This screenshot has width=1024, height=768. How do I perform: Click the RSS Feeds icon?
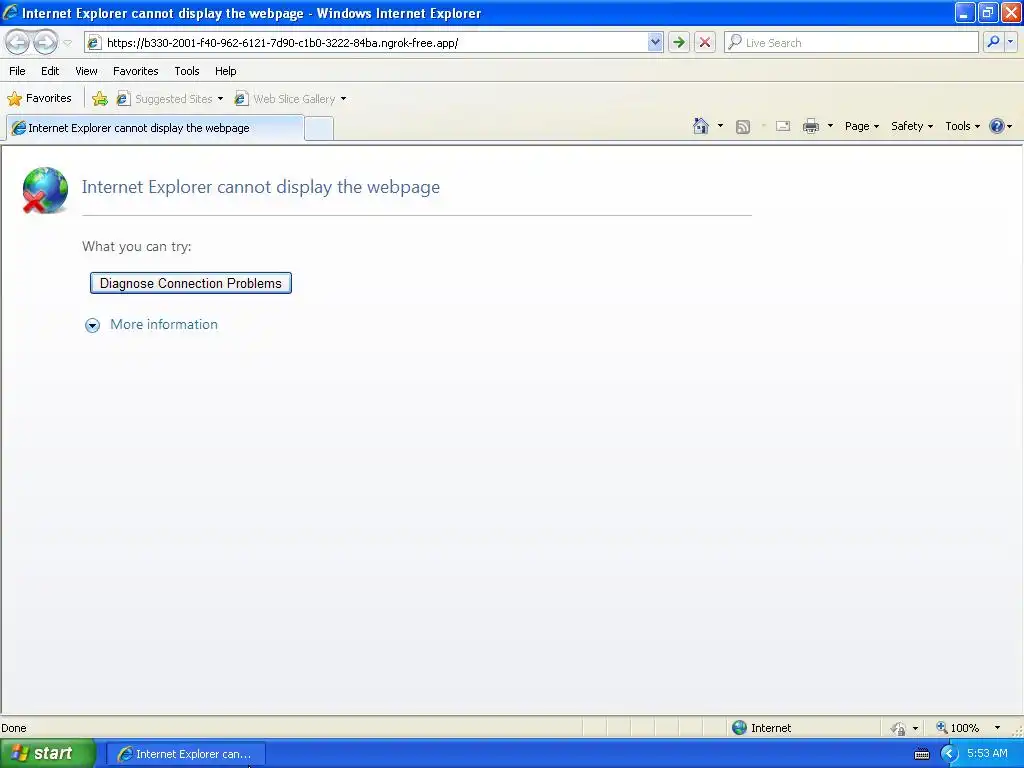(743, 127)
